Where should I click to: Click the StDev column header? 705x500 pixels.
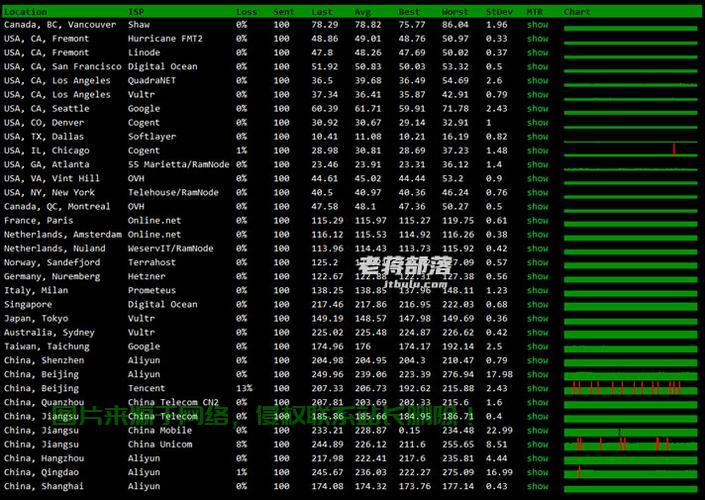499,12
